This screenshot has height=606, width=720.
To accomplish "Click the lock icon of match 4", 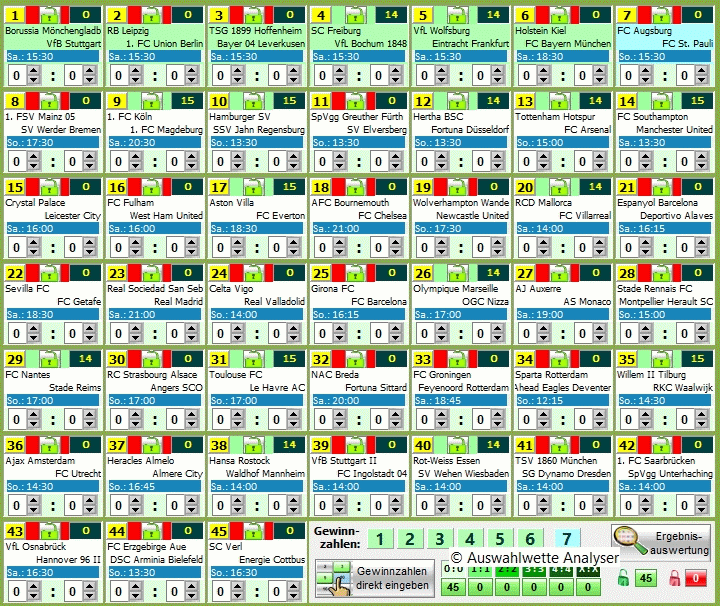I will pos(355,15).
